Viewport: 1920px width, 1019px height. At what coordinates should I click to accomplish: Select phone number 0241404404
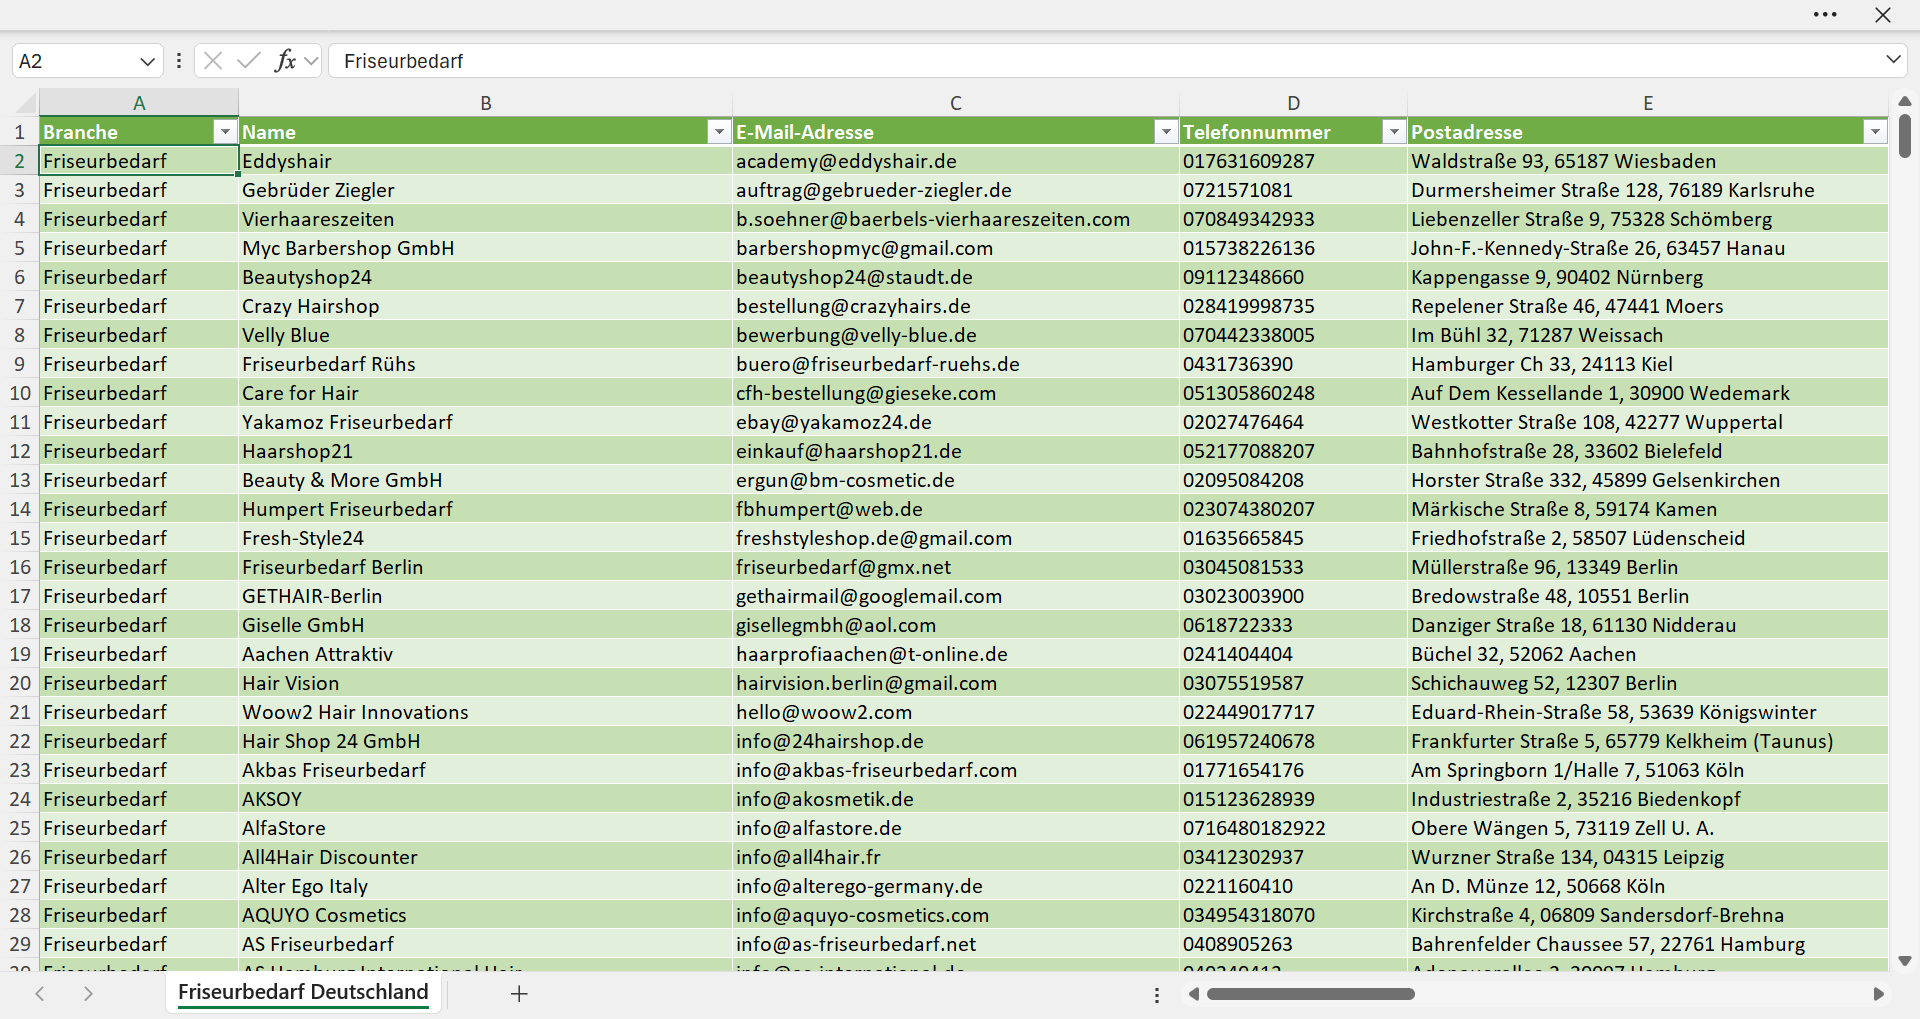pyautogui.click(x=1294, y=654)
